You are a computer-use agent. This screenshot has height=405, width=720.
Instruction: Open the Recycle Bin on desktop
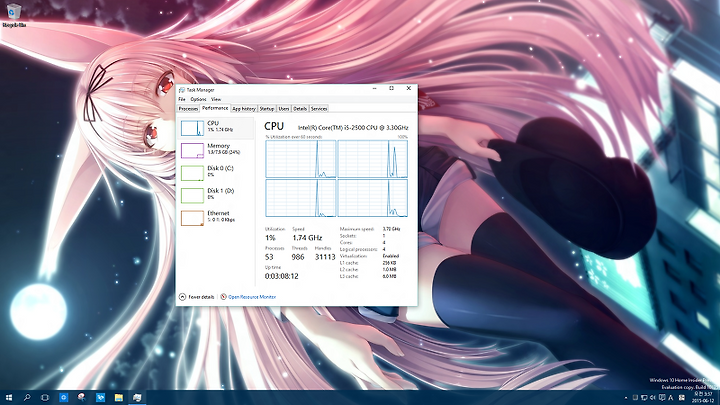tap(14, 14)
